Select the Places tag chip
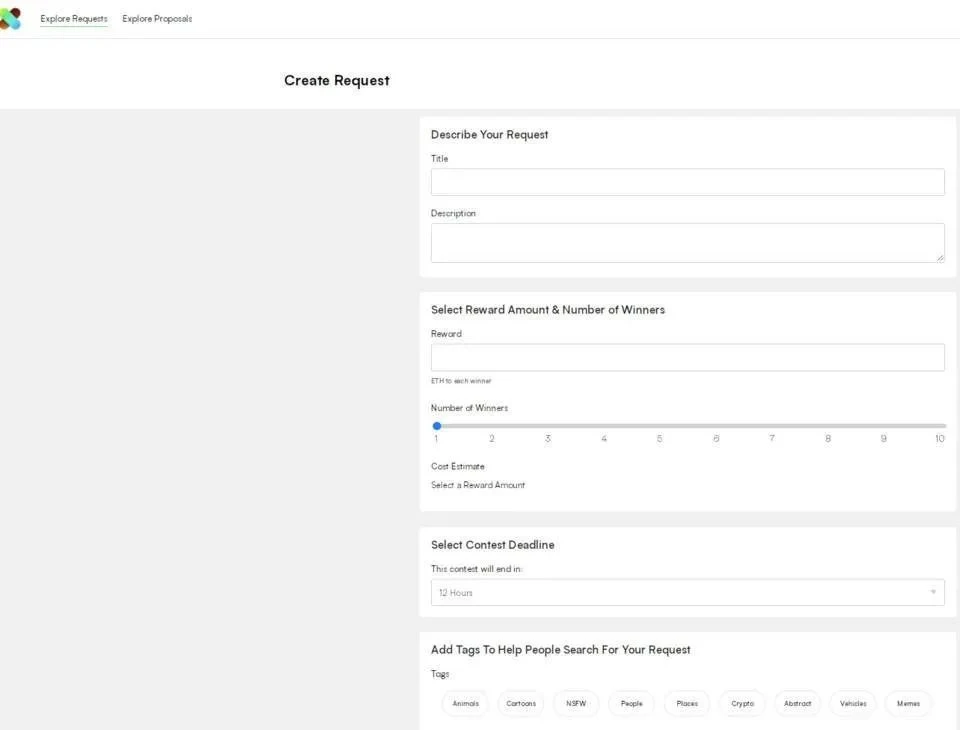This screenshot has height=730, width=960. (x=687, y=704)
